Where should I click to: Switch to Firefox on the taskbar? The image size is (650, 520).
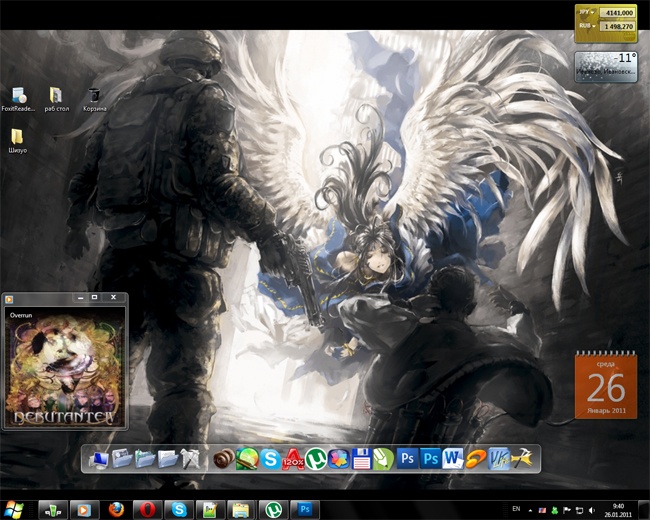point(116,510)
